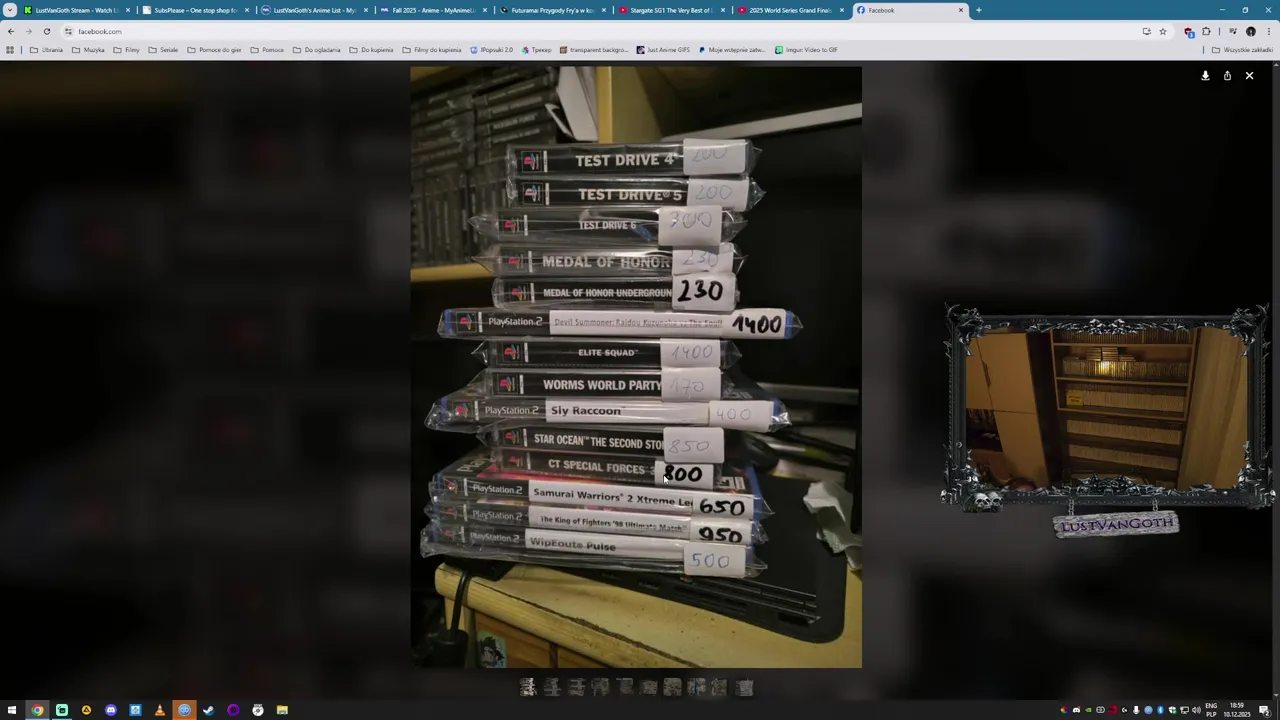Switch to Stargate SG1 tab
This screenshot has height=720, width=1280.
671,10
